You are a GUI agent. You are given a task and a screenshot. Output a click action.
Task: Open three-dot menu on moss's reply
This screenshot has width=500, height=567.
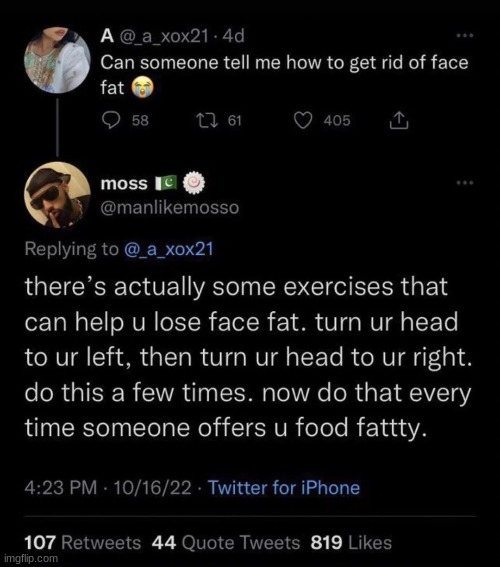[x=465, y=183]
